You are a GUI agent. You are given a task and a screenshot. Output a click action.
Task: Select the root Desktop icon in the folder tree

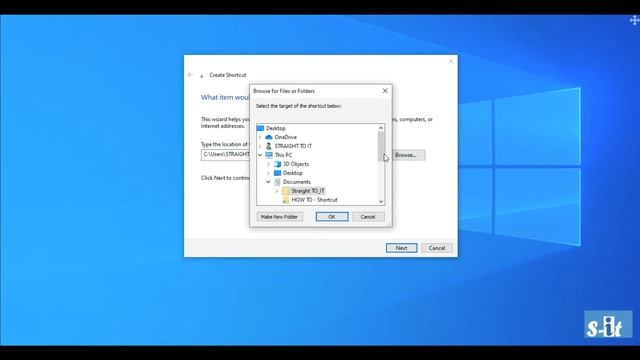pyautogui.click(x=260, y=128)
